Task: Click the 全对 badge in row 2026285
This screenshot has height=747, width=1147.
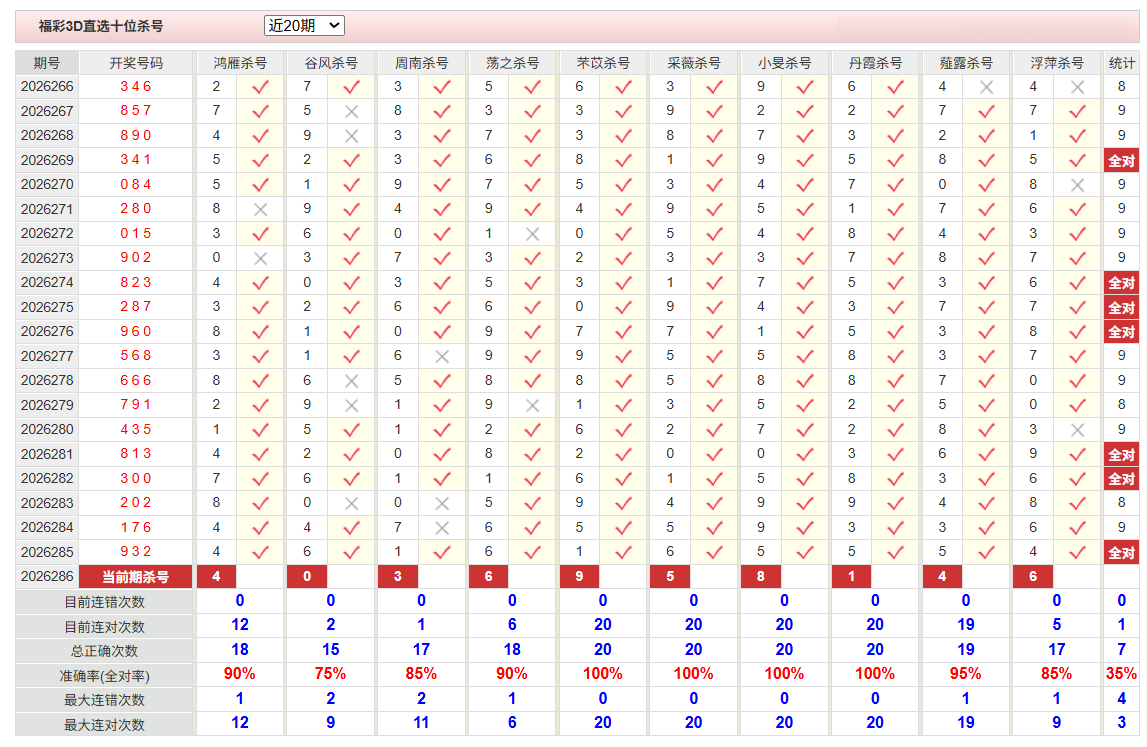Action: pyautogui.click(x=1121, y=552)
